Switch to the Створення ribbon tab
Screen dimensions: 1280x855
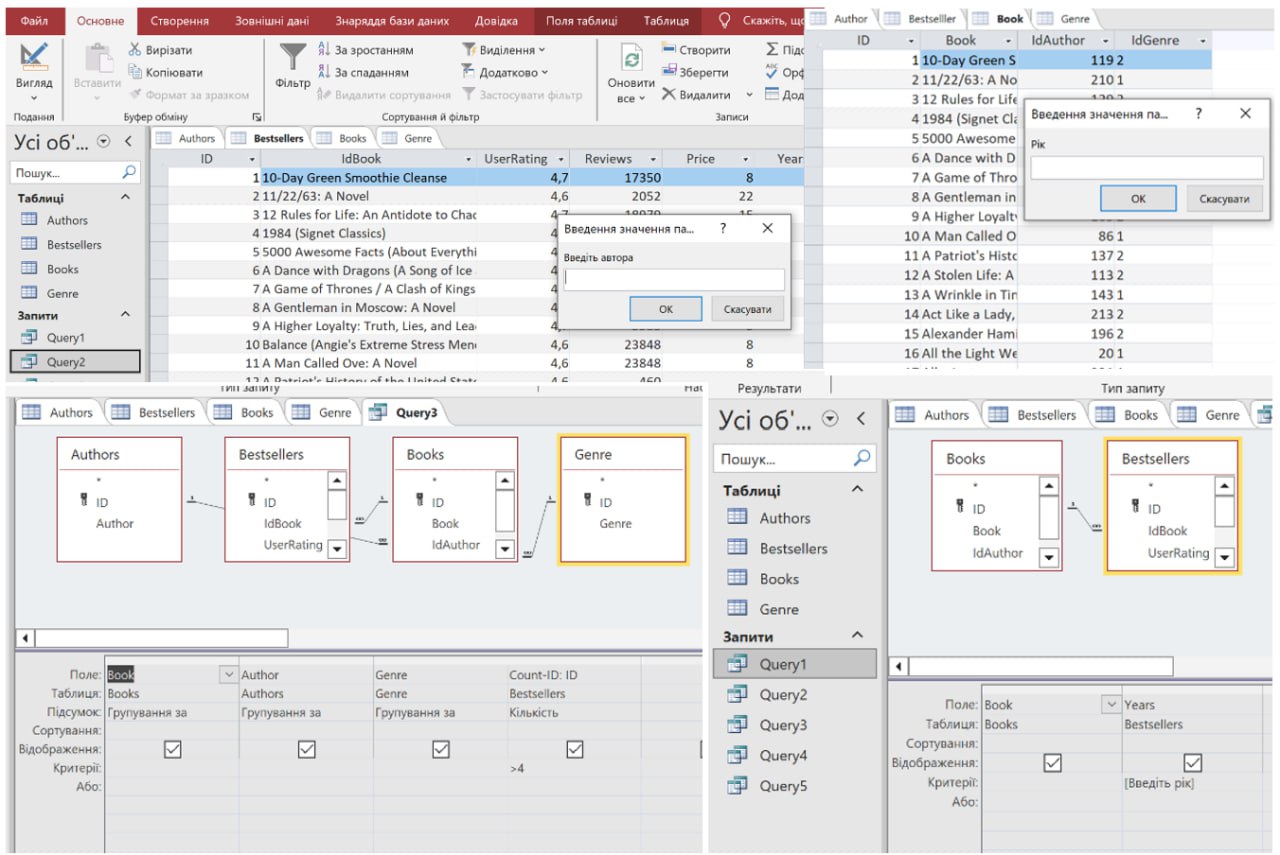pos(179,21)
